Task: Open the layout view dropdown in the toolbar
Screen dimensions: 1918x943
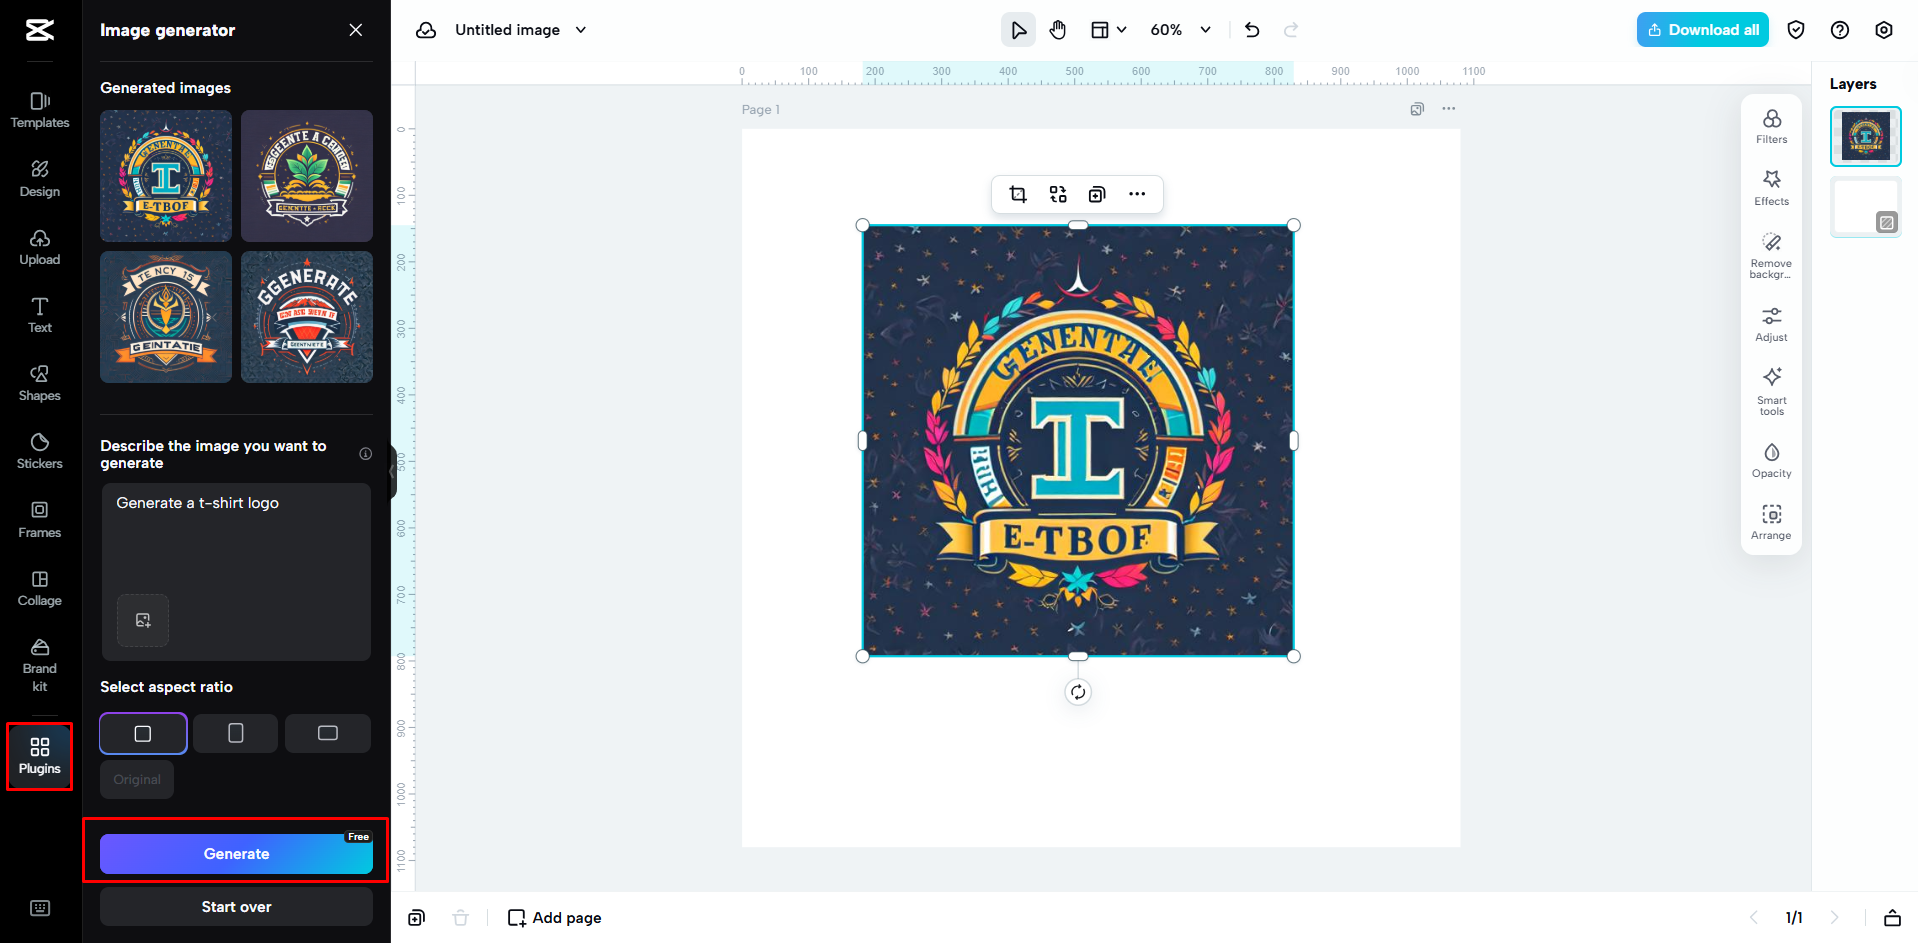Action: point(1108,29)
